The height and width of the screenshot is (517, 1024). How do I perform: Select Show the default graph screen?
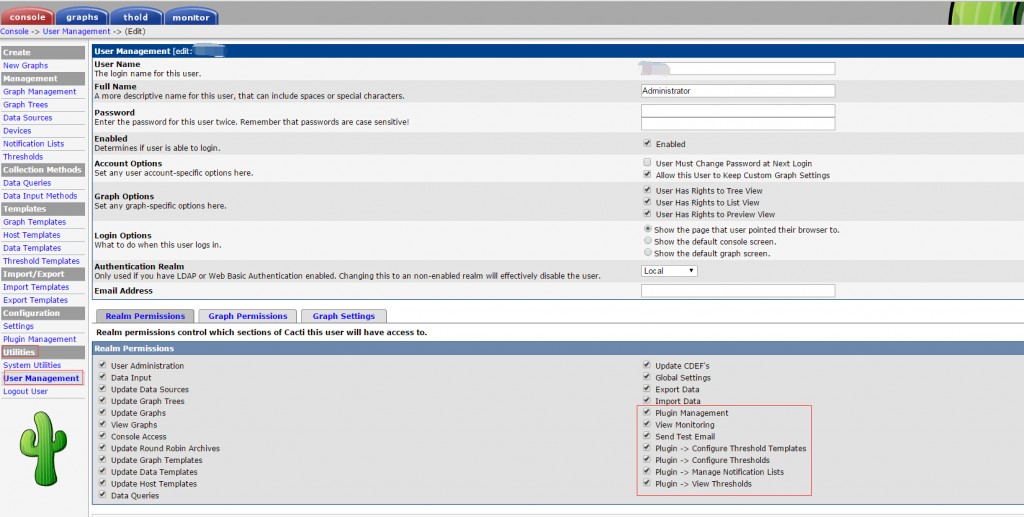[x=648, y=252]
